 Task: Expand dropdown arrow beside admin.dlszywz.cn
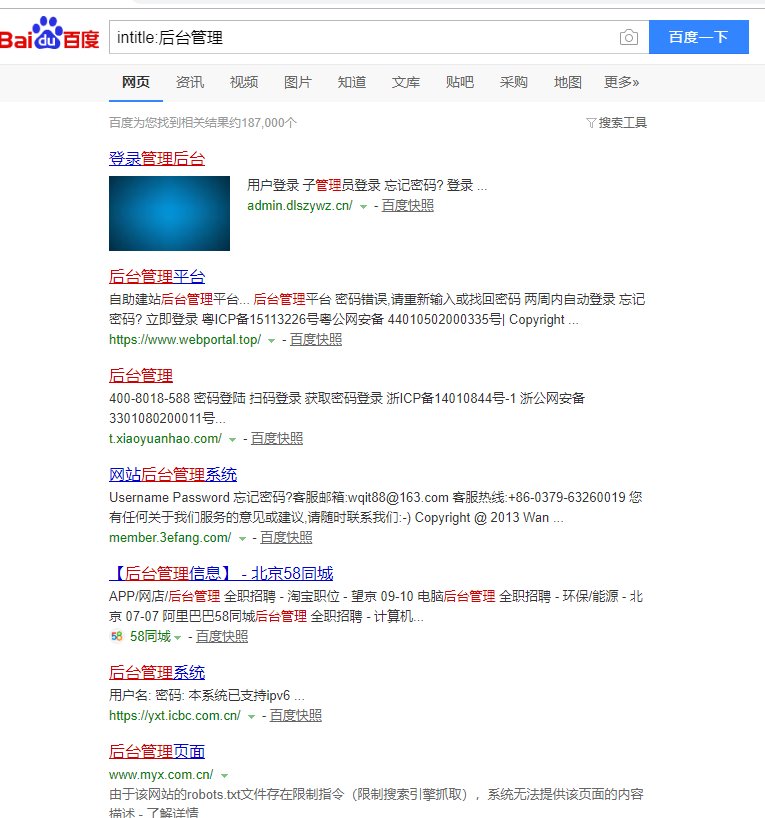pos(363,207)
